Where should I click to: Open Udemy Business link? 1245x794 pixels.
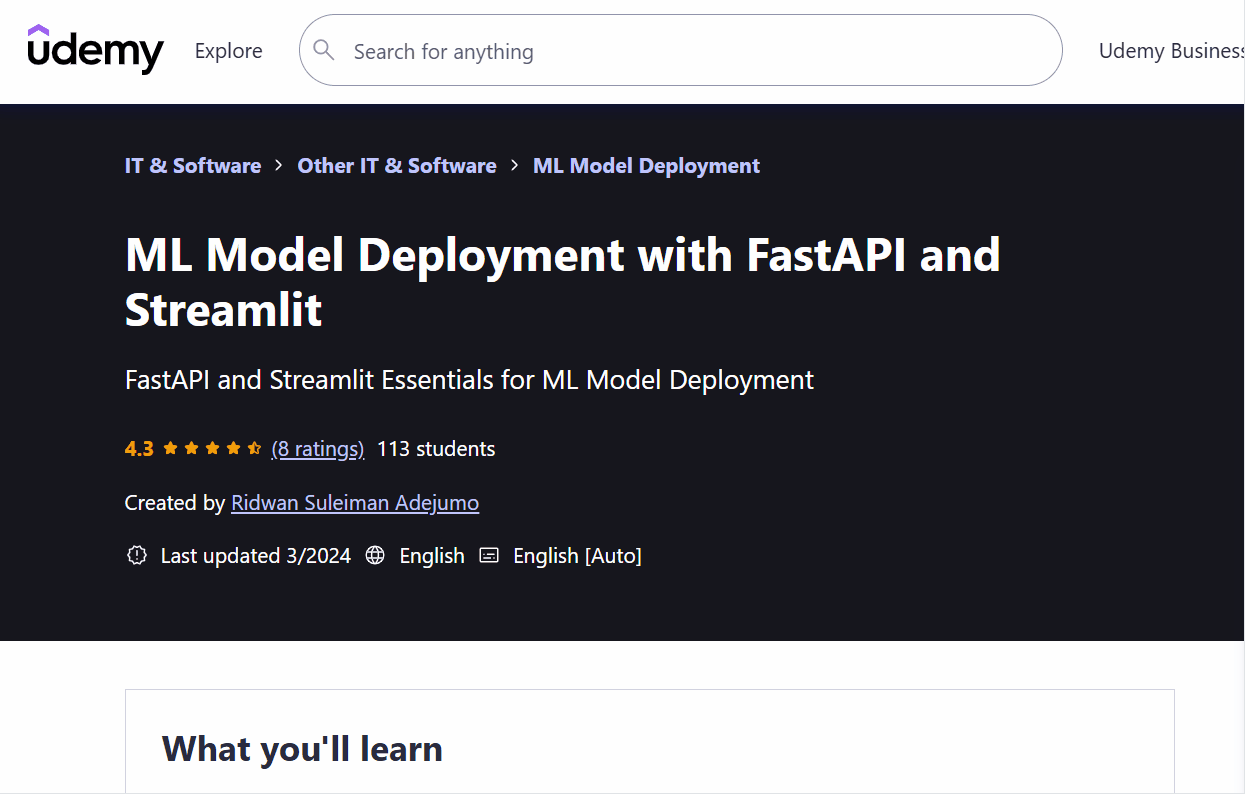click(x=1171, y=51)
